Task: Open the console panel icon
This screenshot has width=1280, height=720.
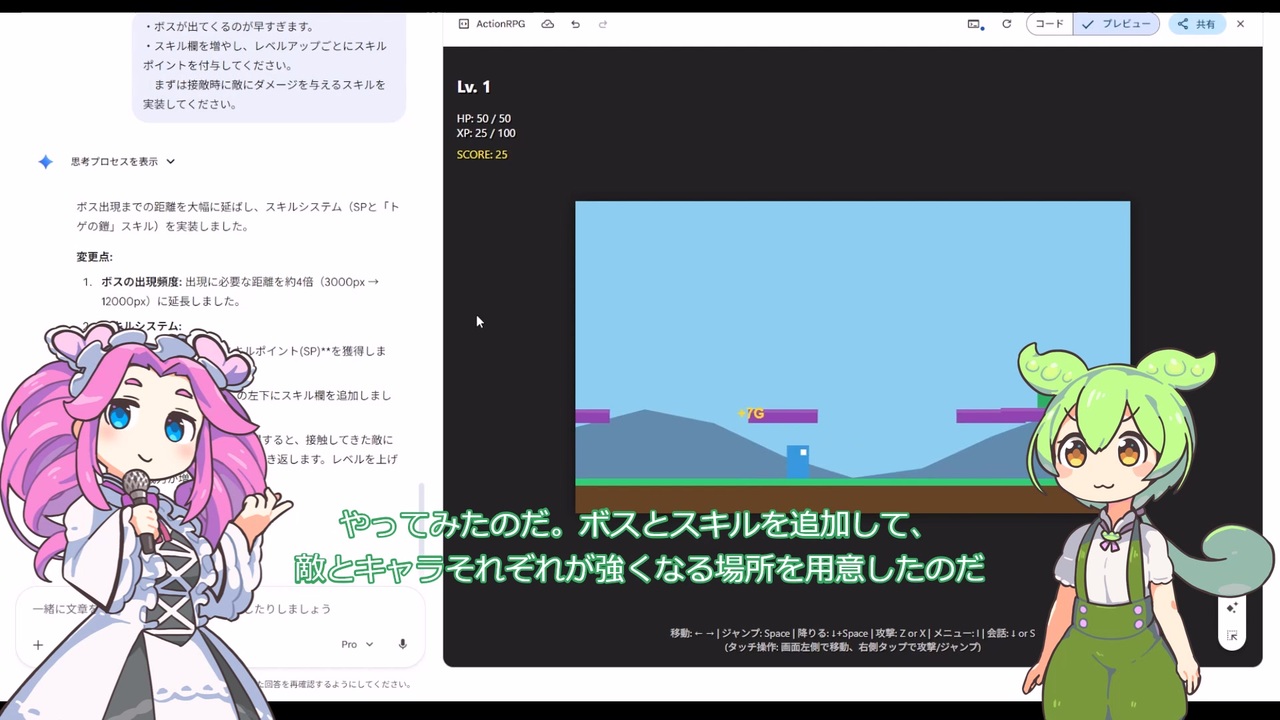Action: pyautogui.click(x=975, y=24)
